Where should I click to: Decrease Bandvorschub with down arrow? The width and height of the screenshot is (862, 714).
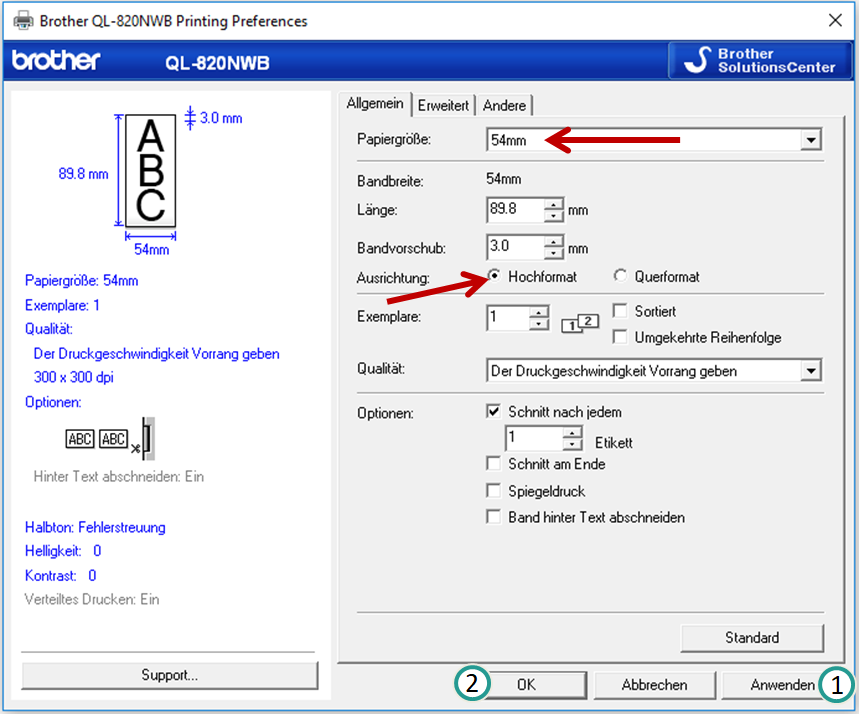point(554,253)
